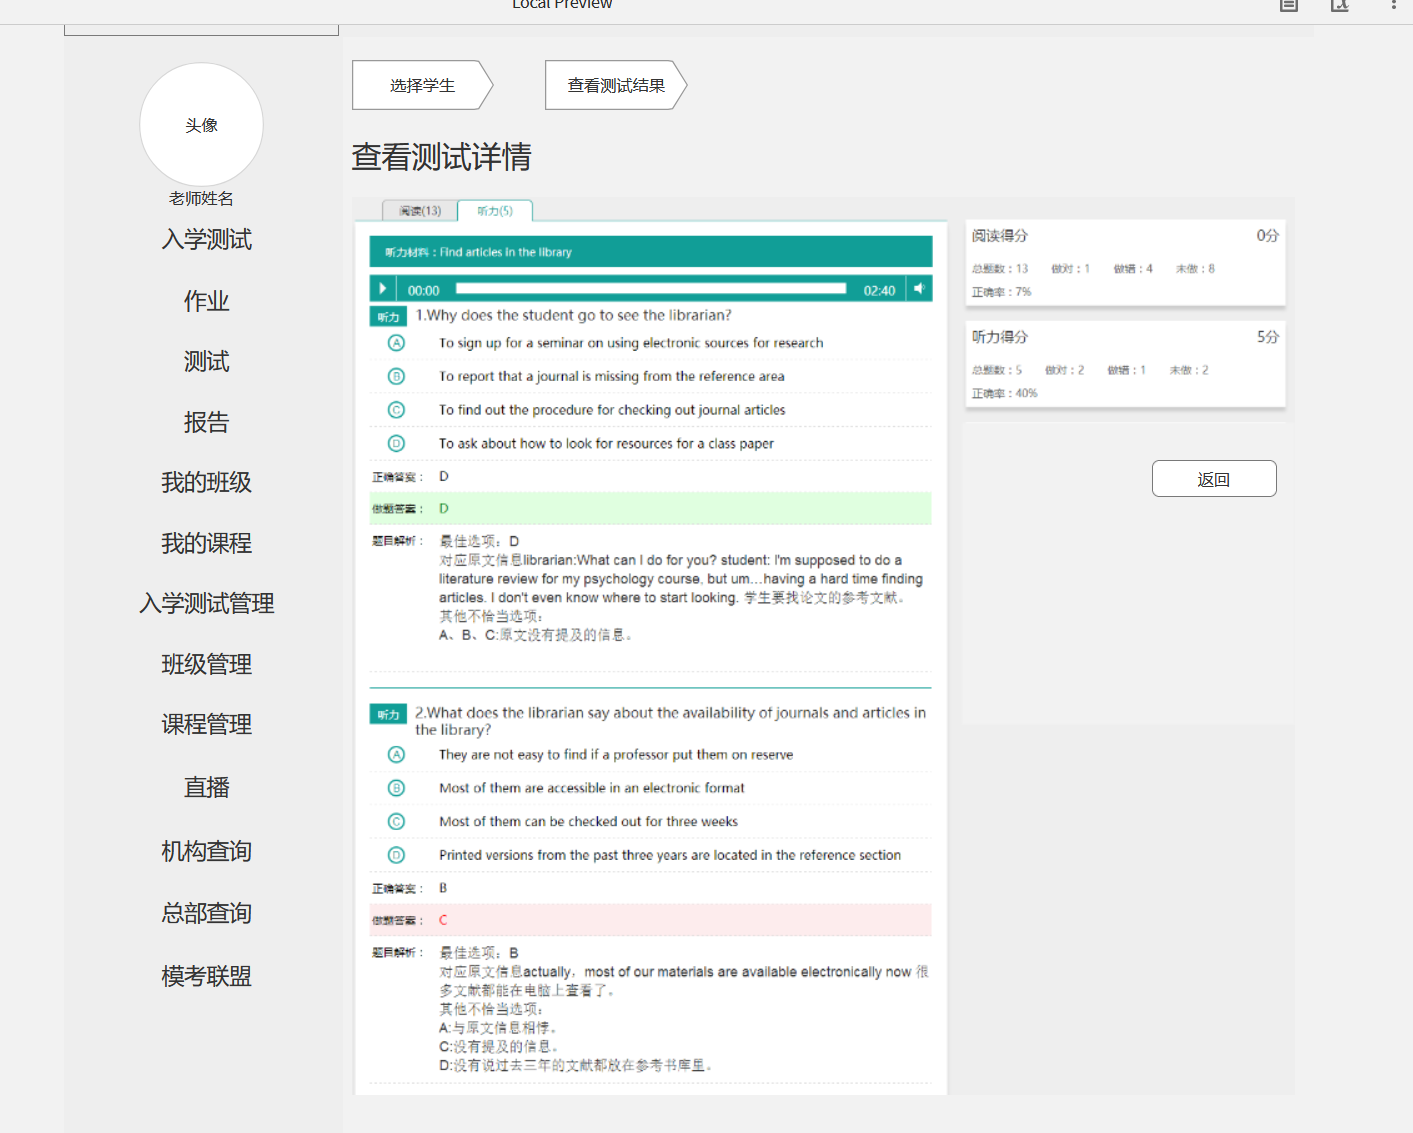
Task: Open 报告 in the sidebar
Action: (207, 422)
